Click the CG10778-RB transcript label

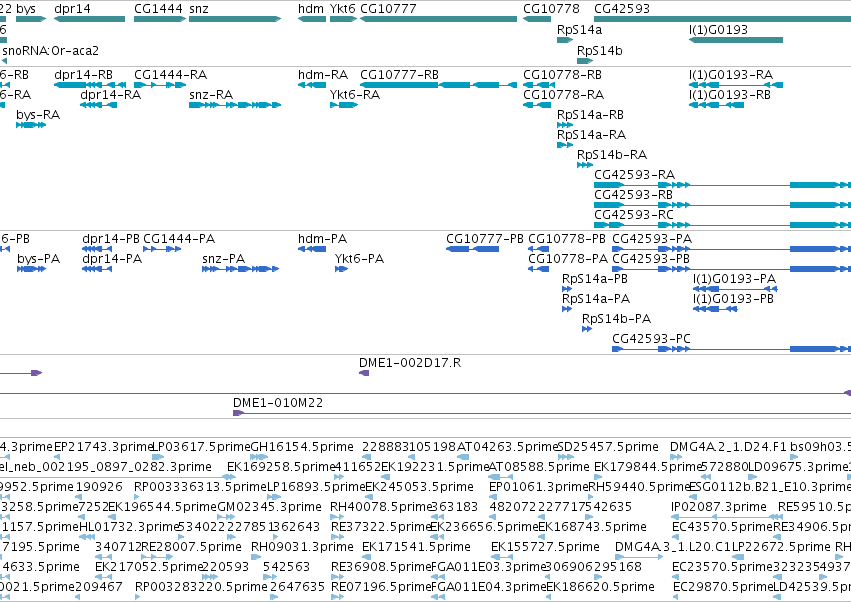[x=562, y=74]
